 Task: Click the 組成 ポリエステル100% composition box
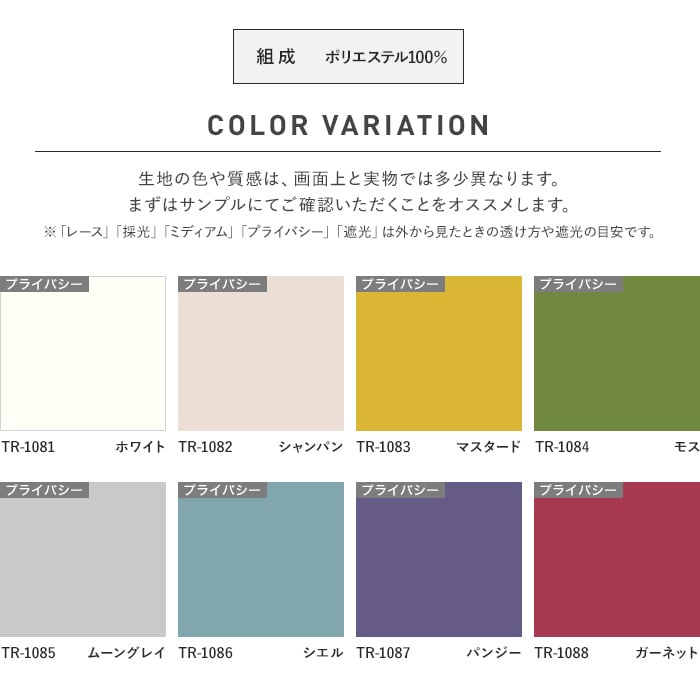click(348, 57)
